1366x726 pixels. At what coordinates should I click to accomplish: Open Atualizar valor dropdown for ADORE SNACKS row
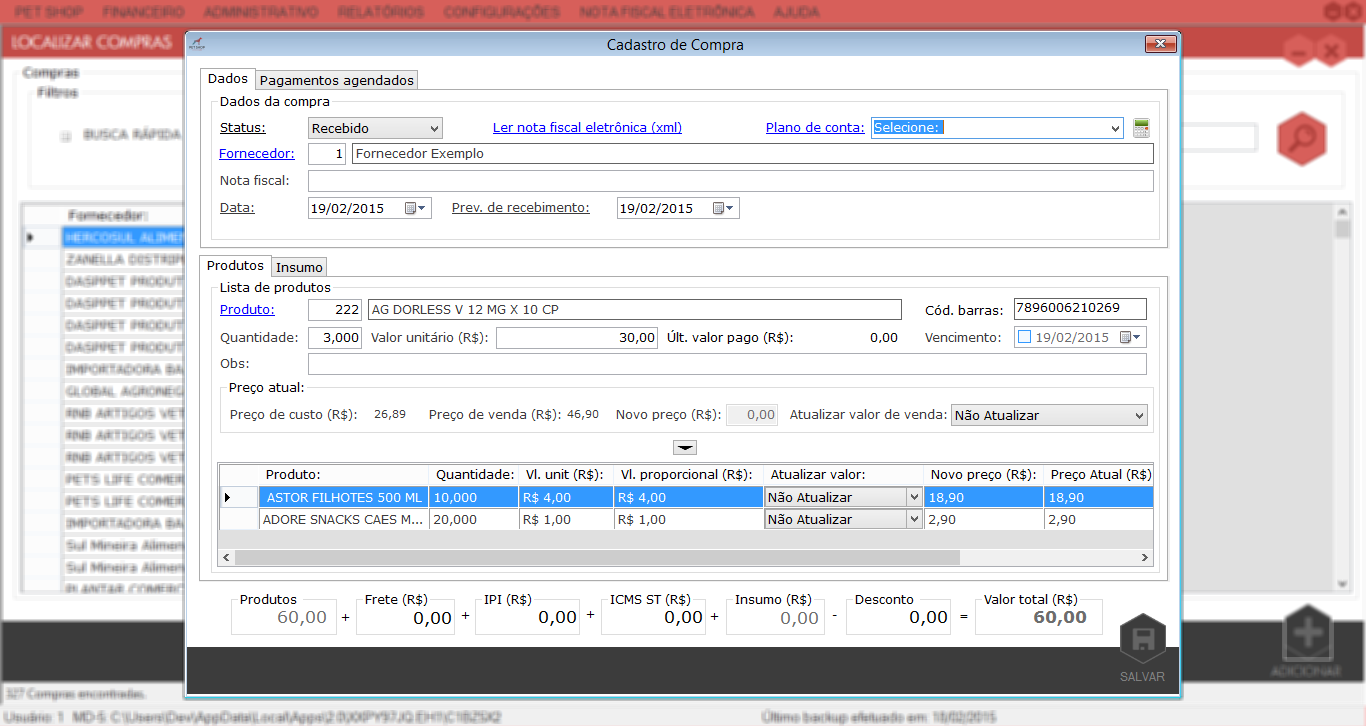[912, 520]
